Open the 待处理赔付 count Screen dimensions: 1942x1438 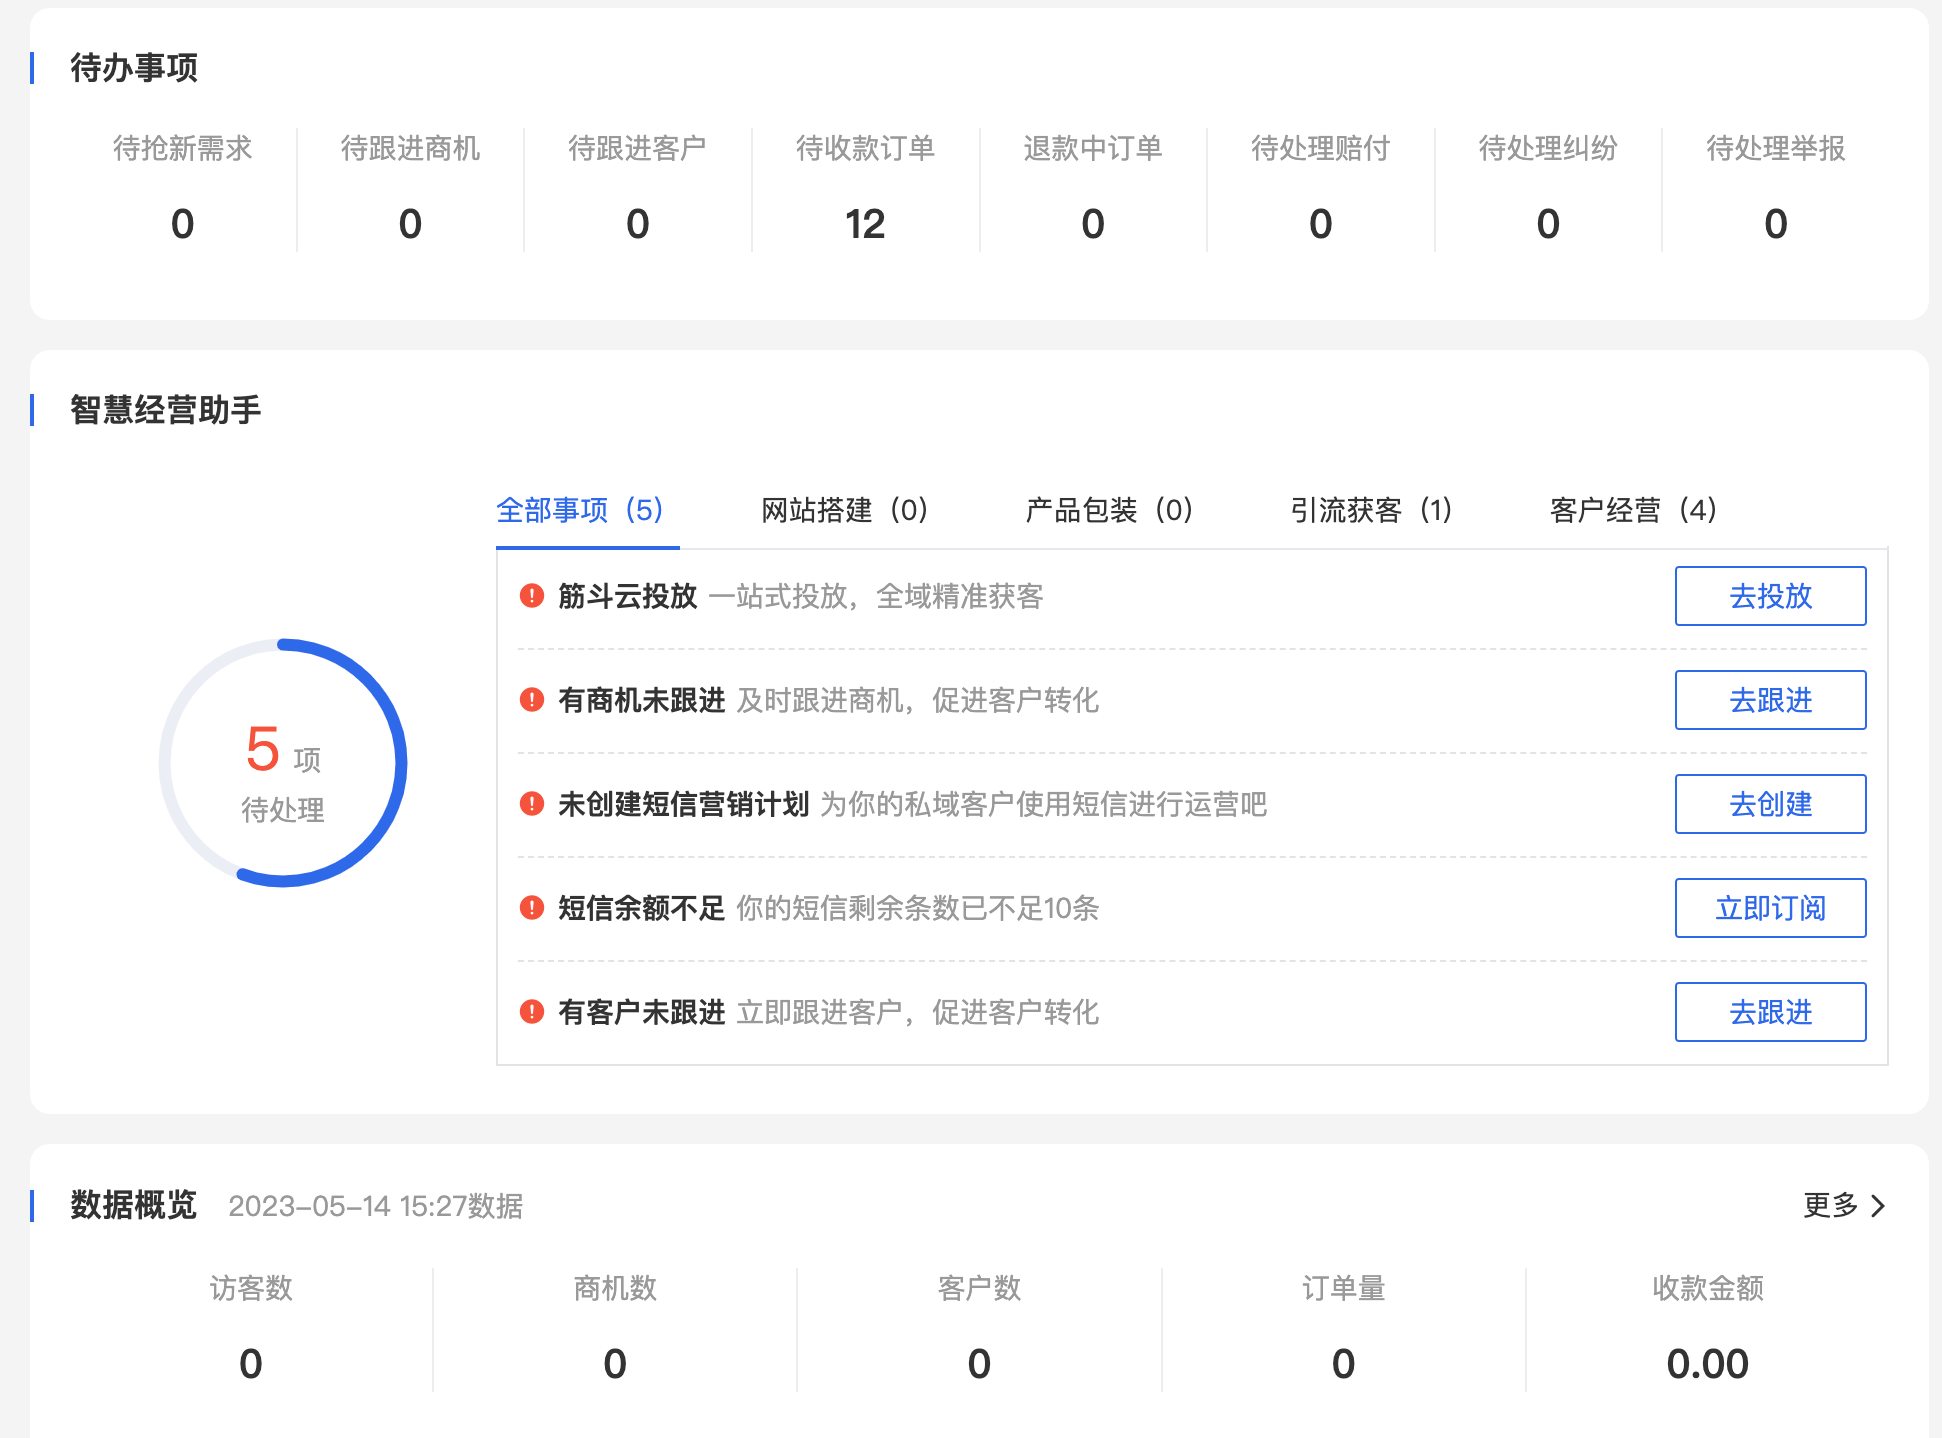coord(1321,224)
